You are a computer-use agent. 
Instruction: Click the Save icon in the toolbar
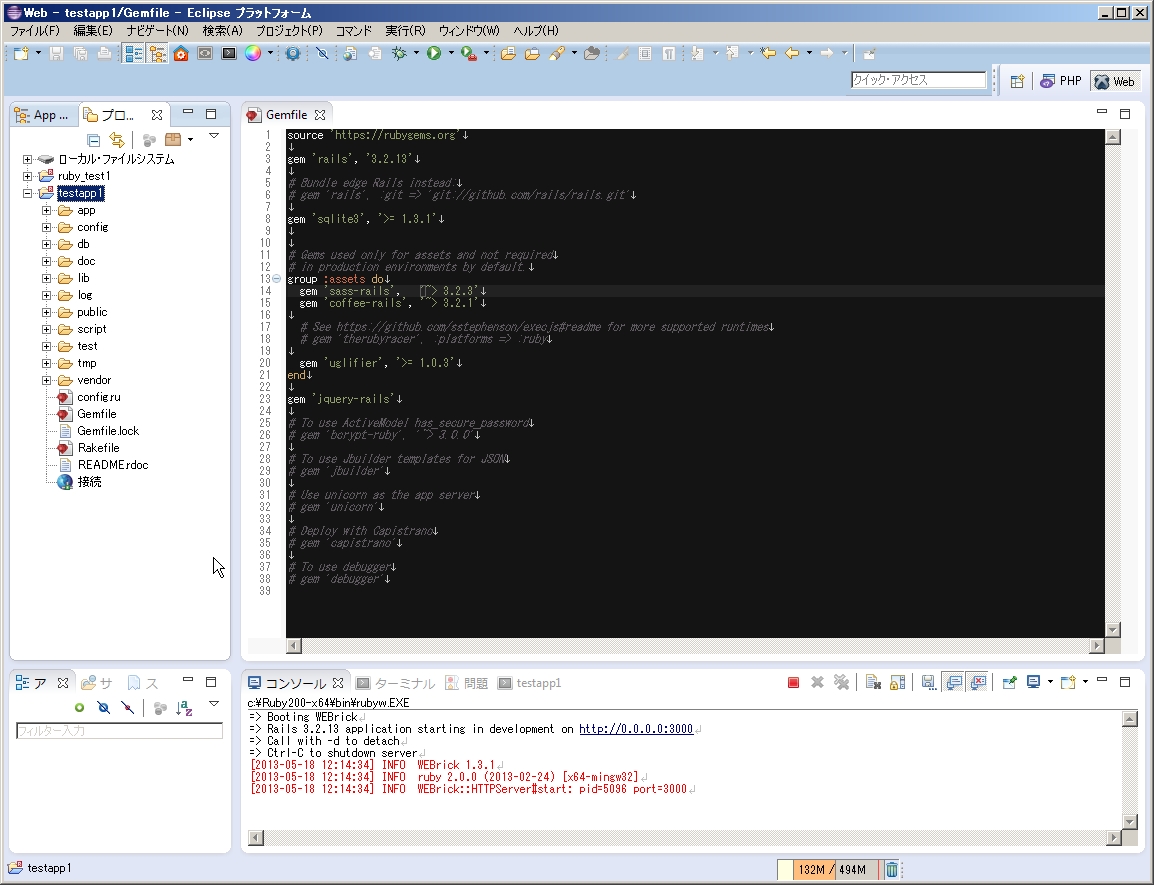point(56,53)
